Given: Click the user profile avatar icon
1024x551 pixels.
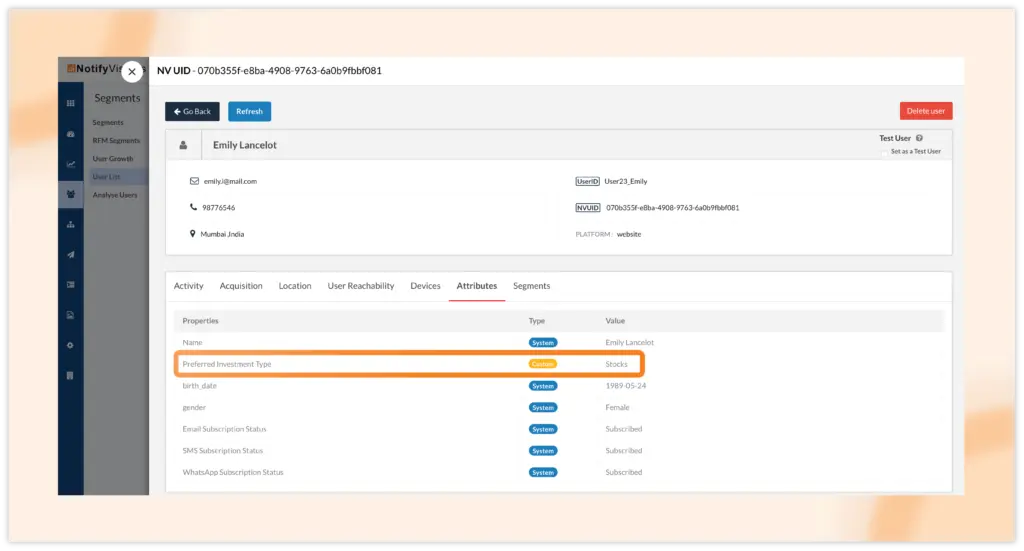Looking at the screenshot, I should tap(183, 145).
